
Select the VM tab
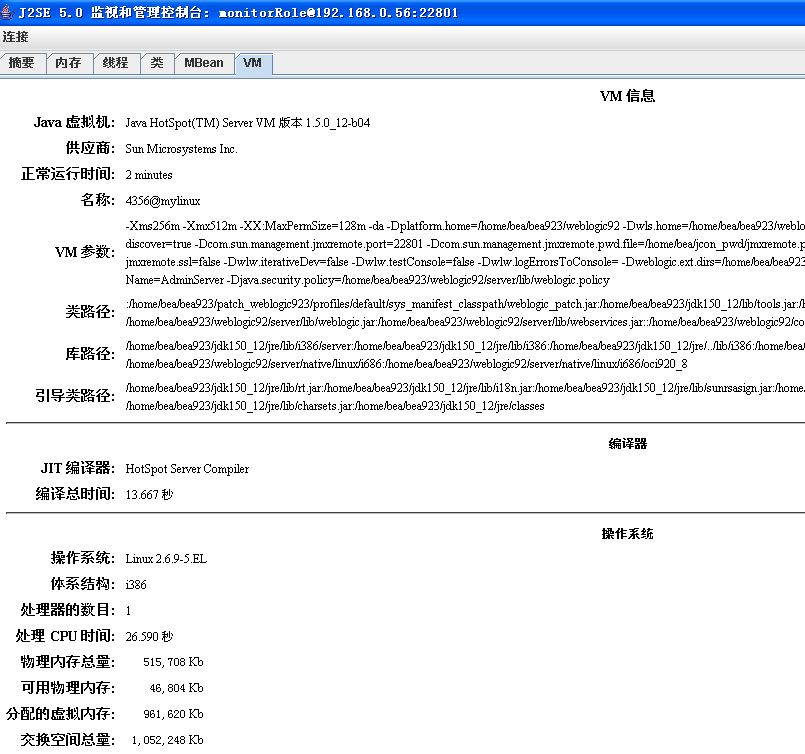pyautogui.click(x=253, y=63)
